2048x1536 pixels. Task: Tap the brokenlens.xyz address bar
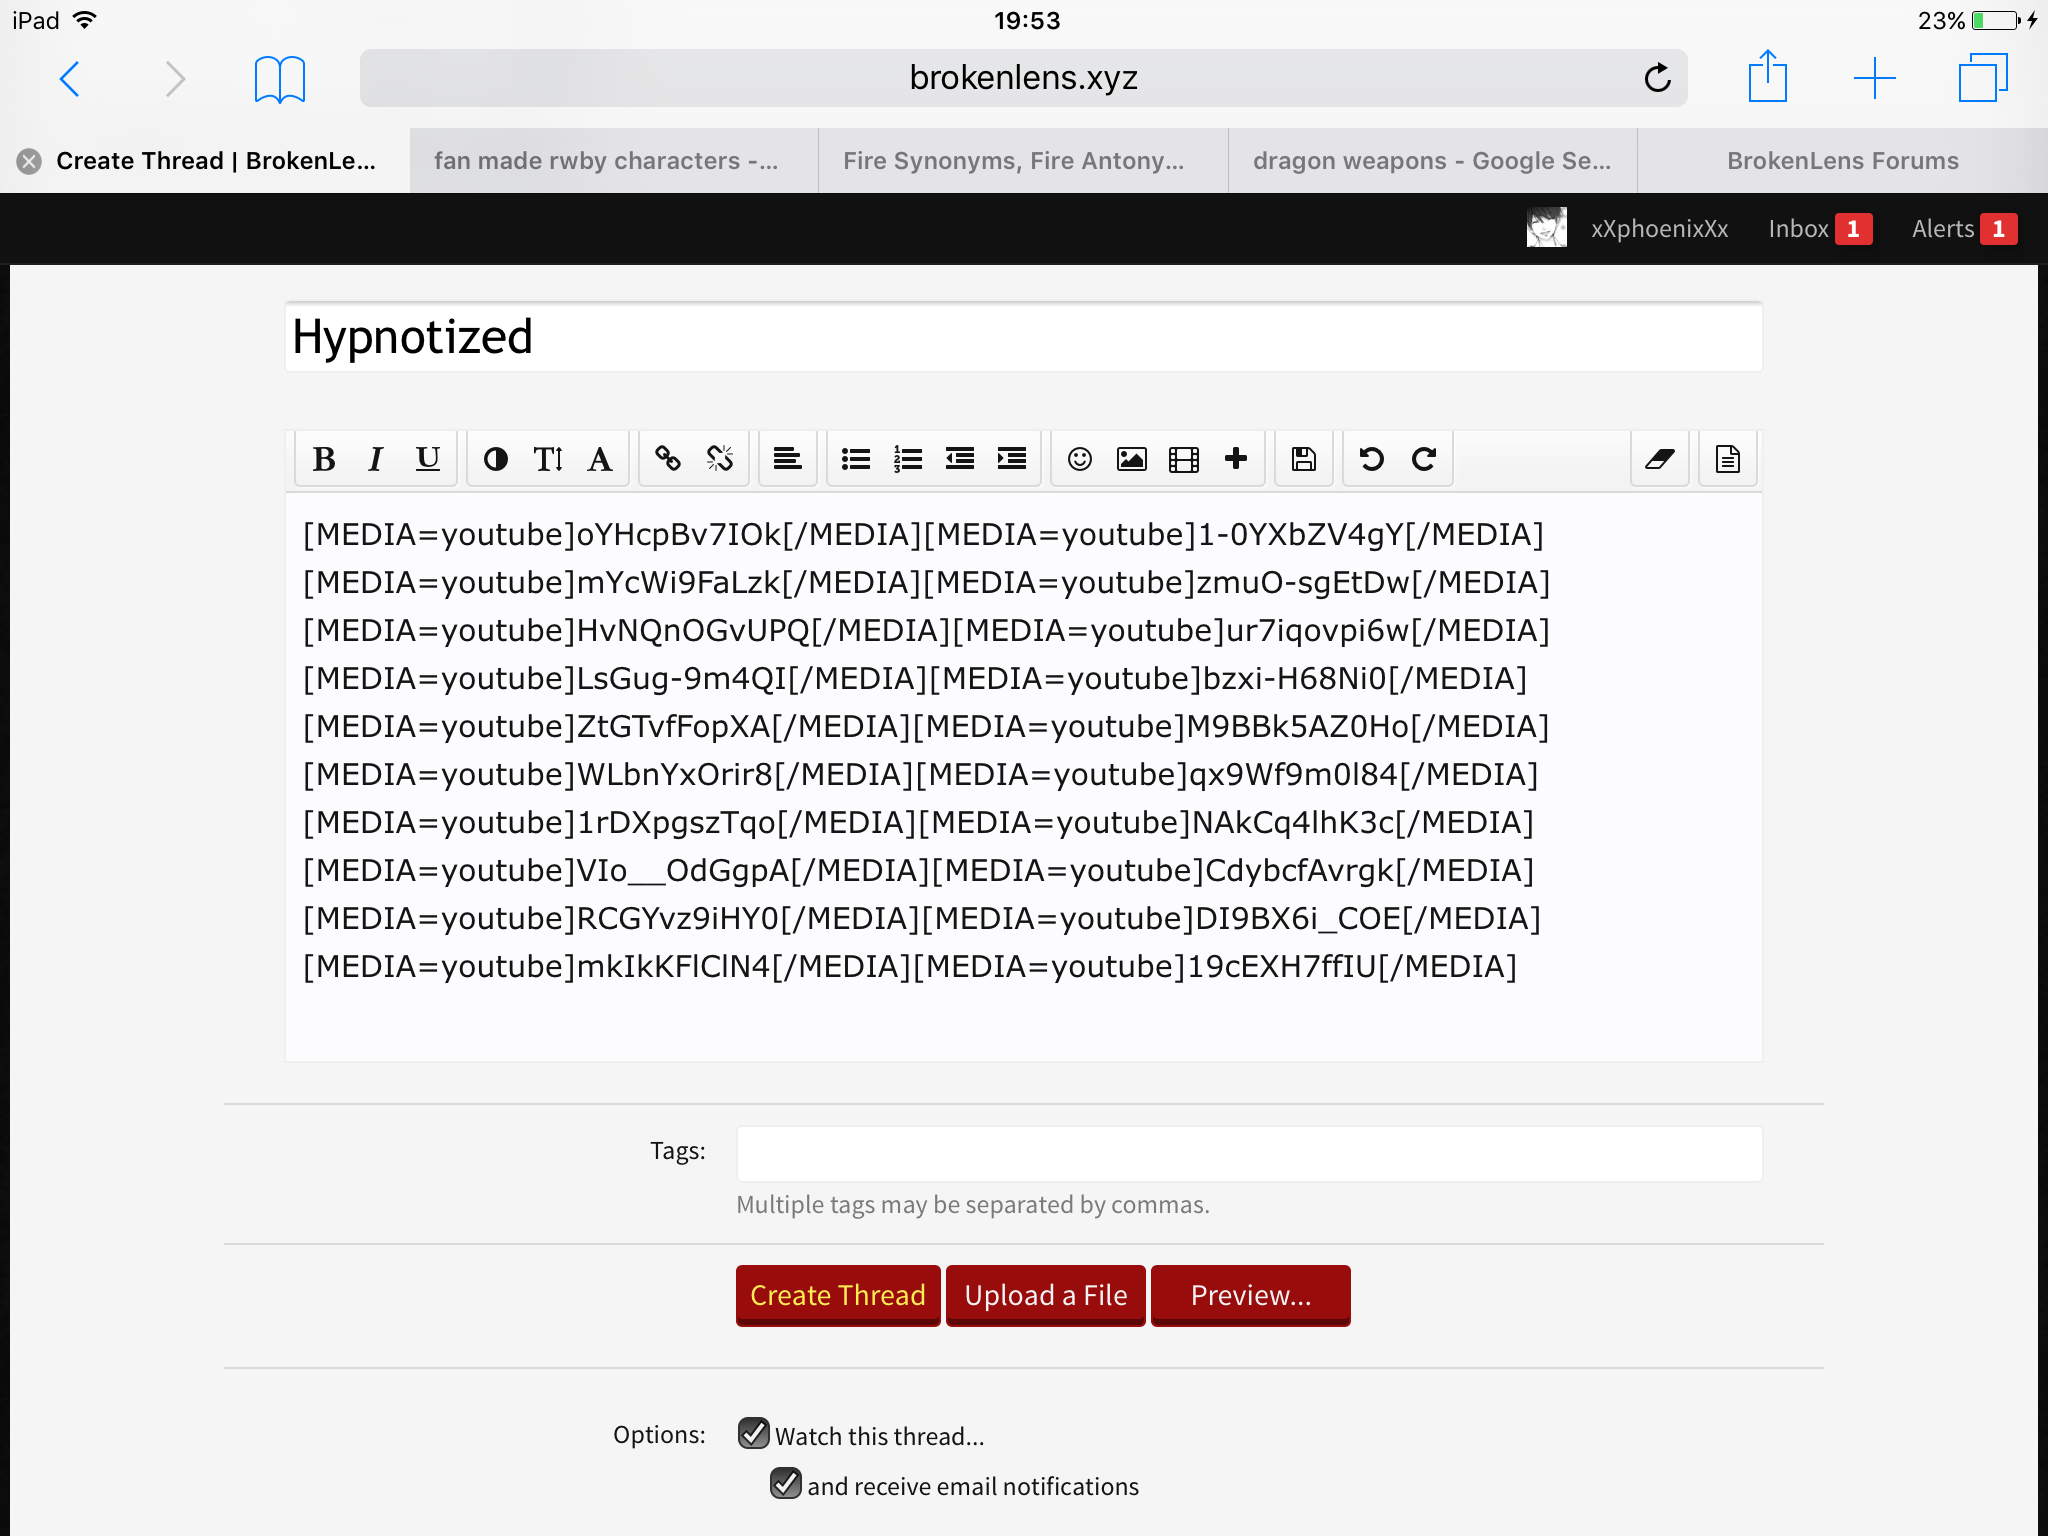tap(1023, 78)
